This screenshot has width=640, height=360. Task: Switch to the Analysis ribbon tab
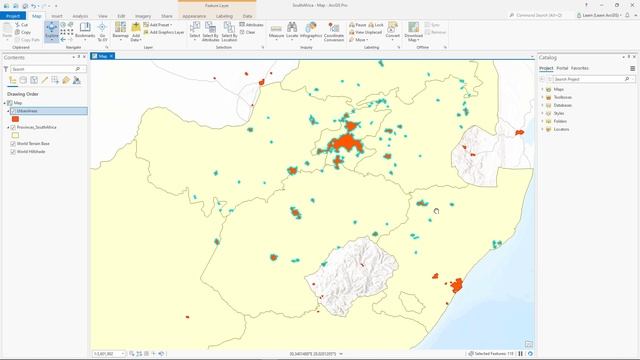coord(80,16)
